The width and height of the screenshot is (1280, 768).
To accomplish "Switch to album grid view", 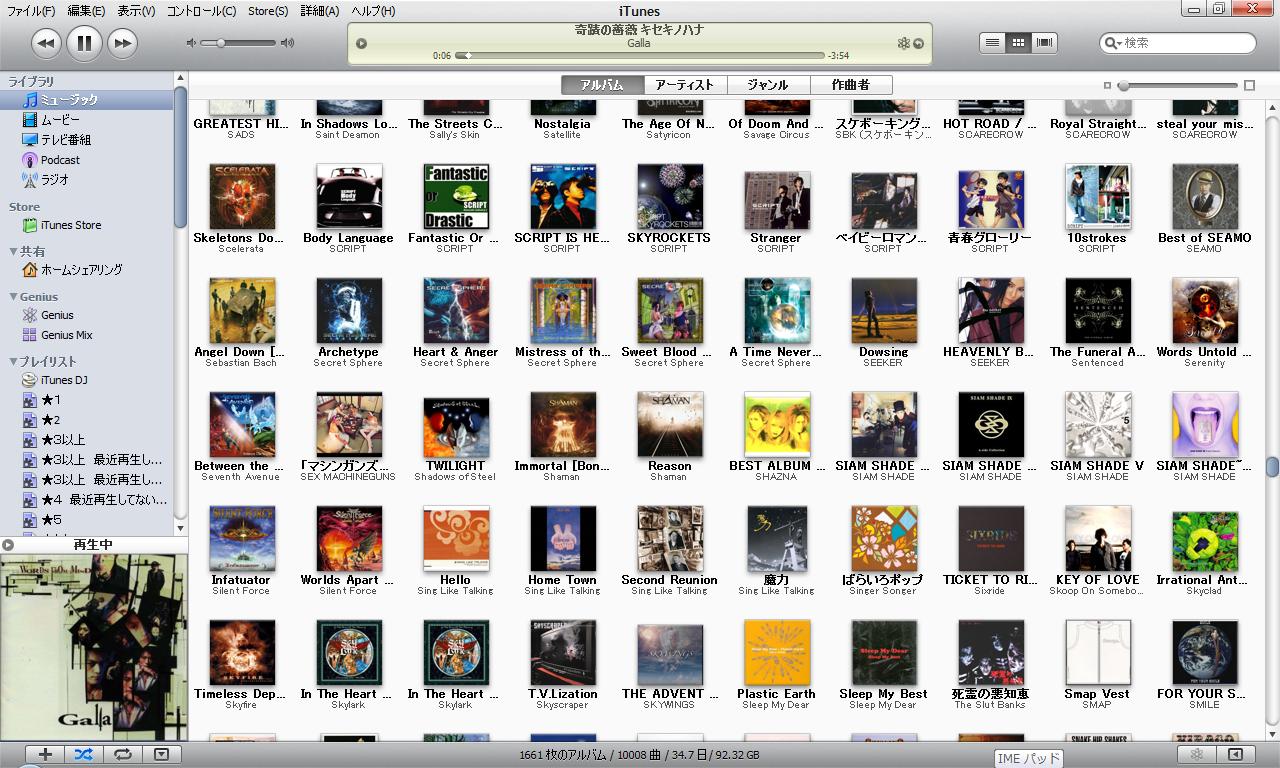I will (1018, 42).
